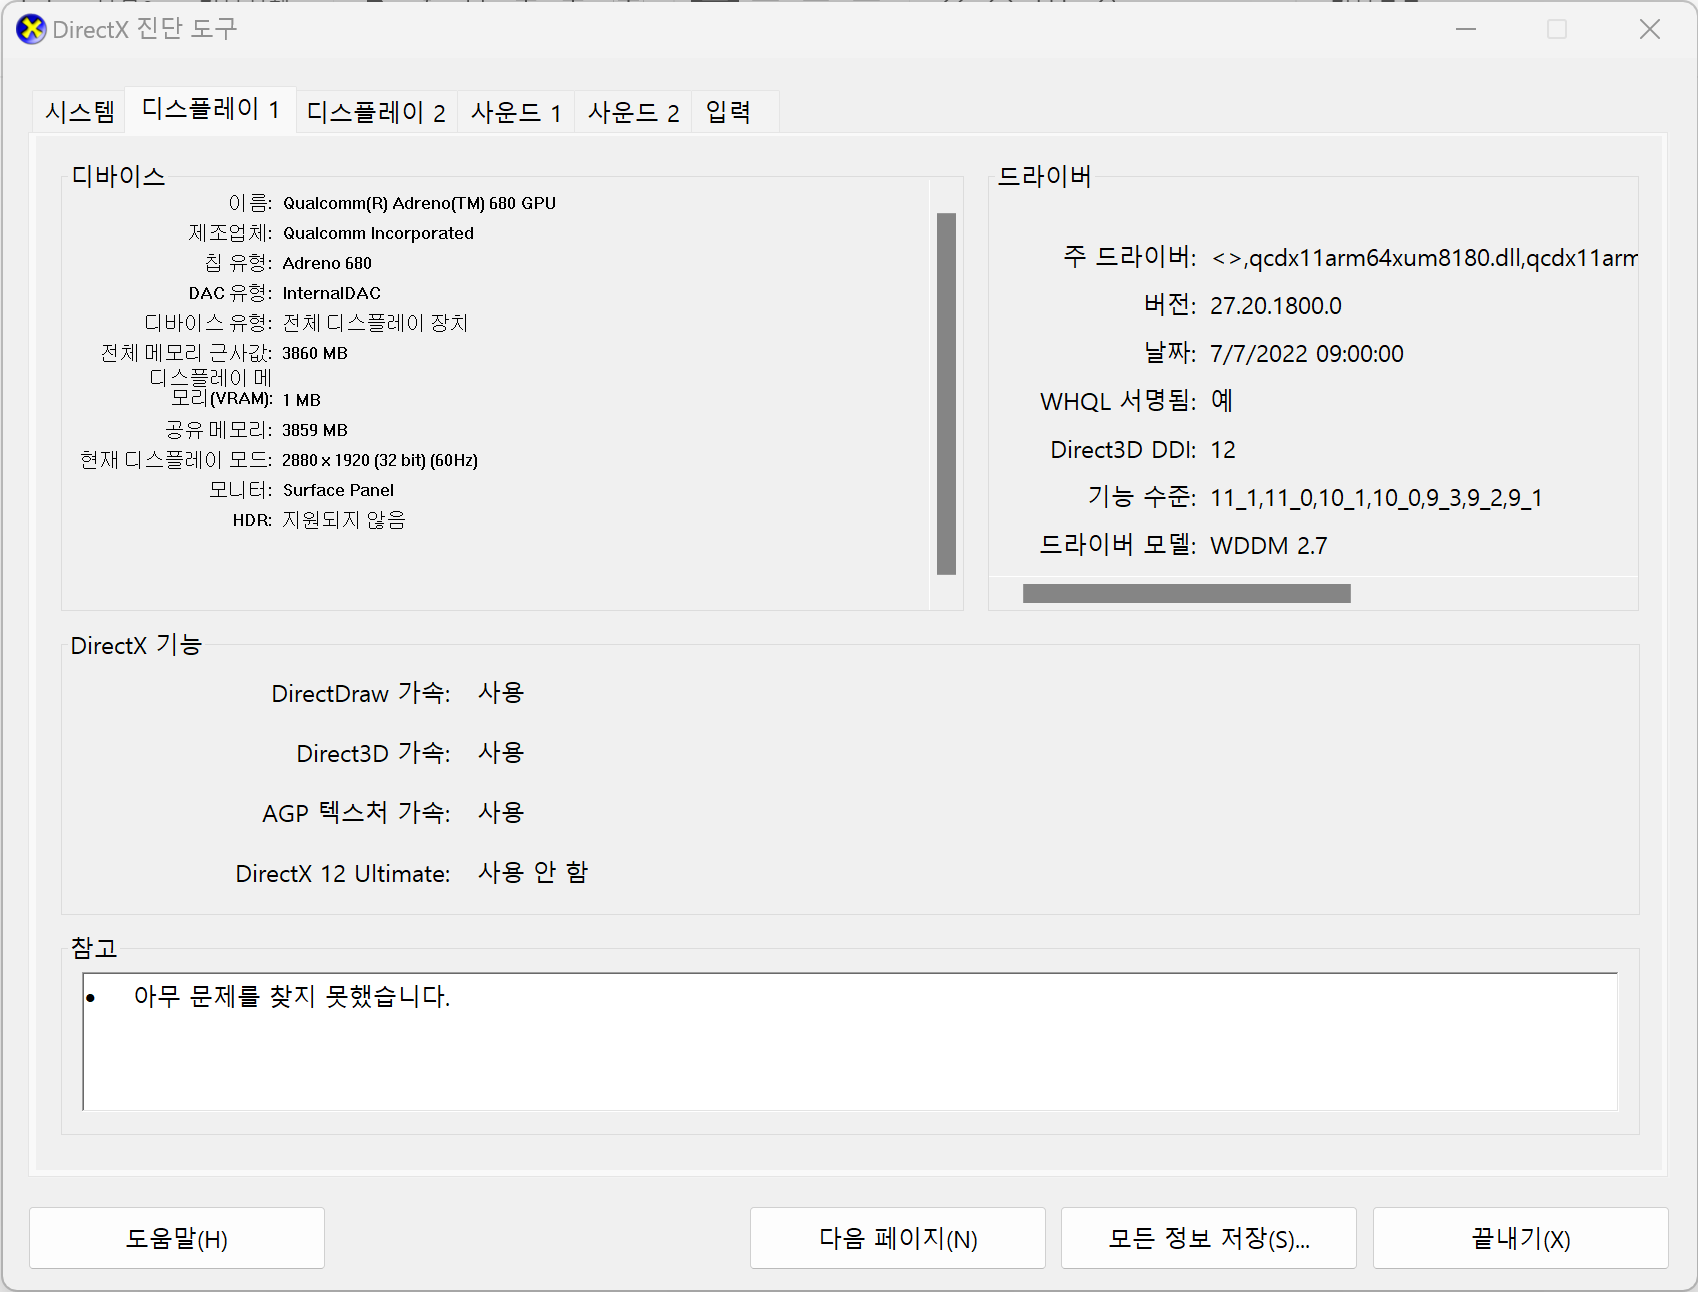The height and width of the screenshot is (1292, 1698).
Task: Click the Qualcomm Incorporated manufacturer value
Action: (378, 233)
